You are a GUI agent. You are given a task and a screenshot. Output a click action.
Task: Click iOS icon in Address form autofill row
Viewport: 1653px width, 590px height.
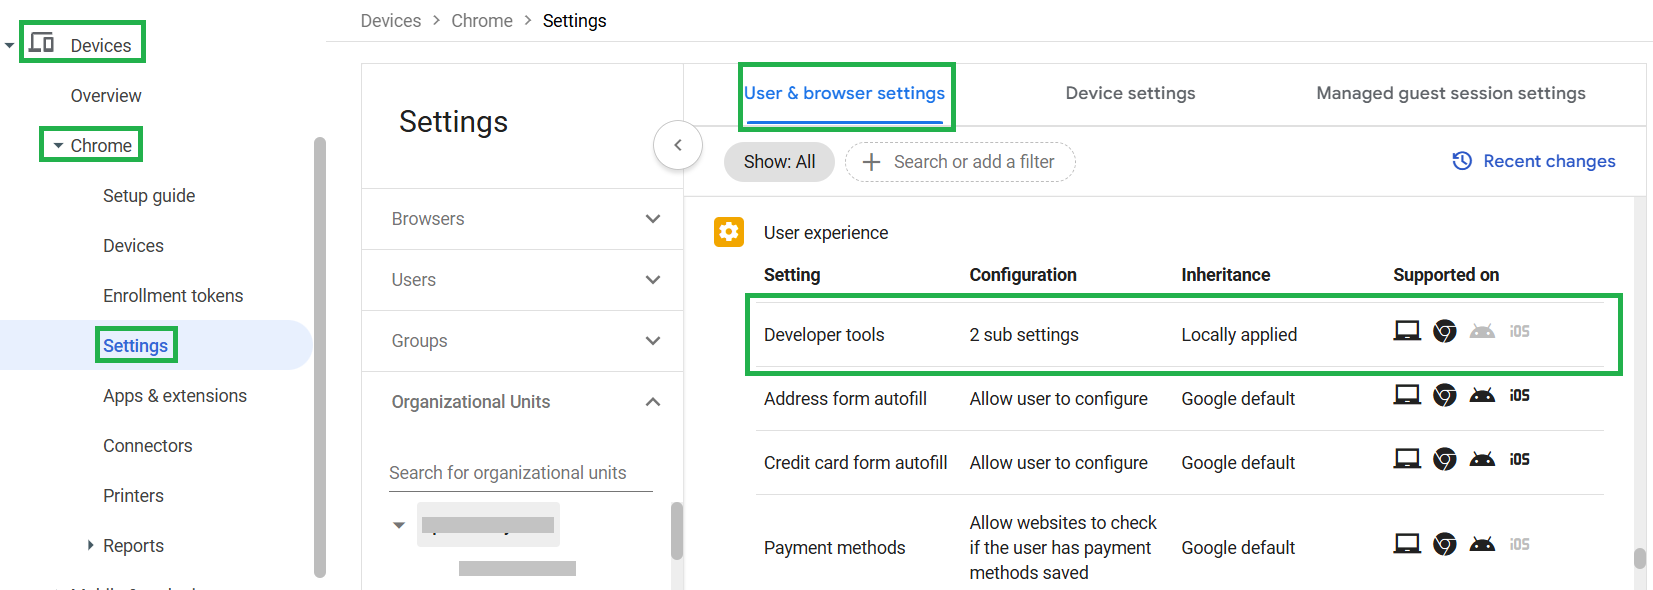coord(1520,395)
